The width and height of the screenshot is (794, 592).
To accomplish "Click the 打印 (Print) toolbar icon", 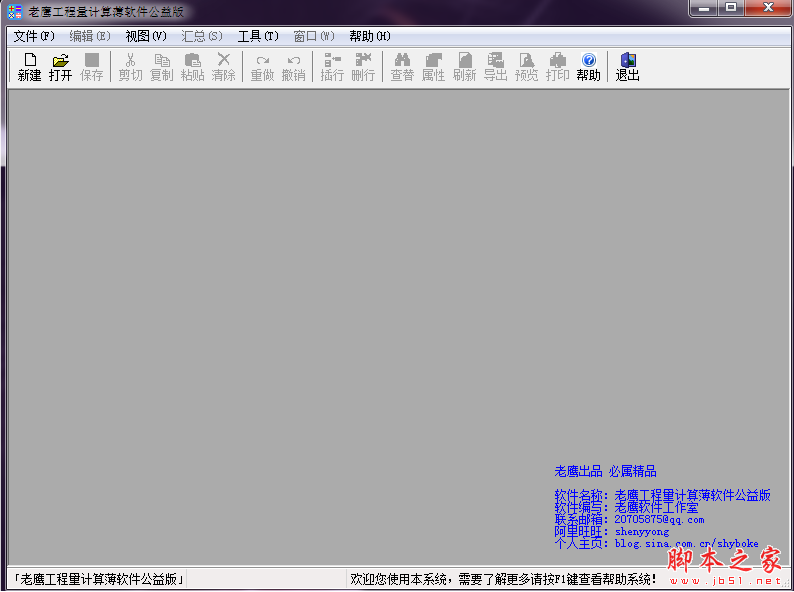I will click(558, 67).
